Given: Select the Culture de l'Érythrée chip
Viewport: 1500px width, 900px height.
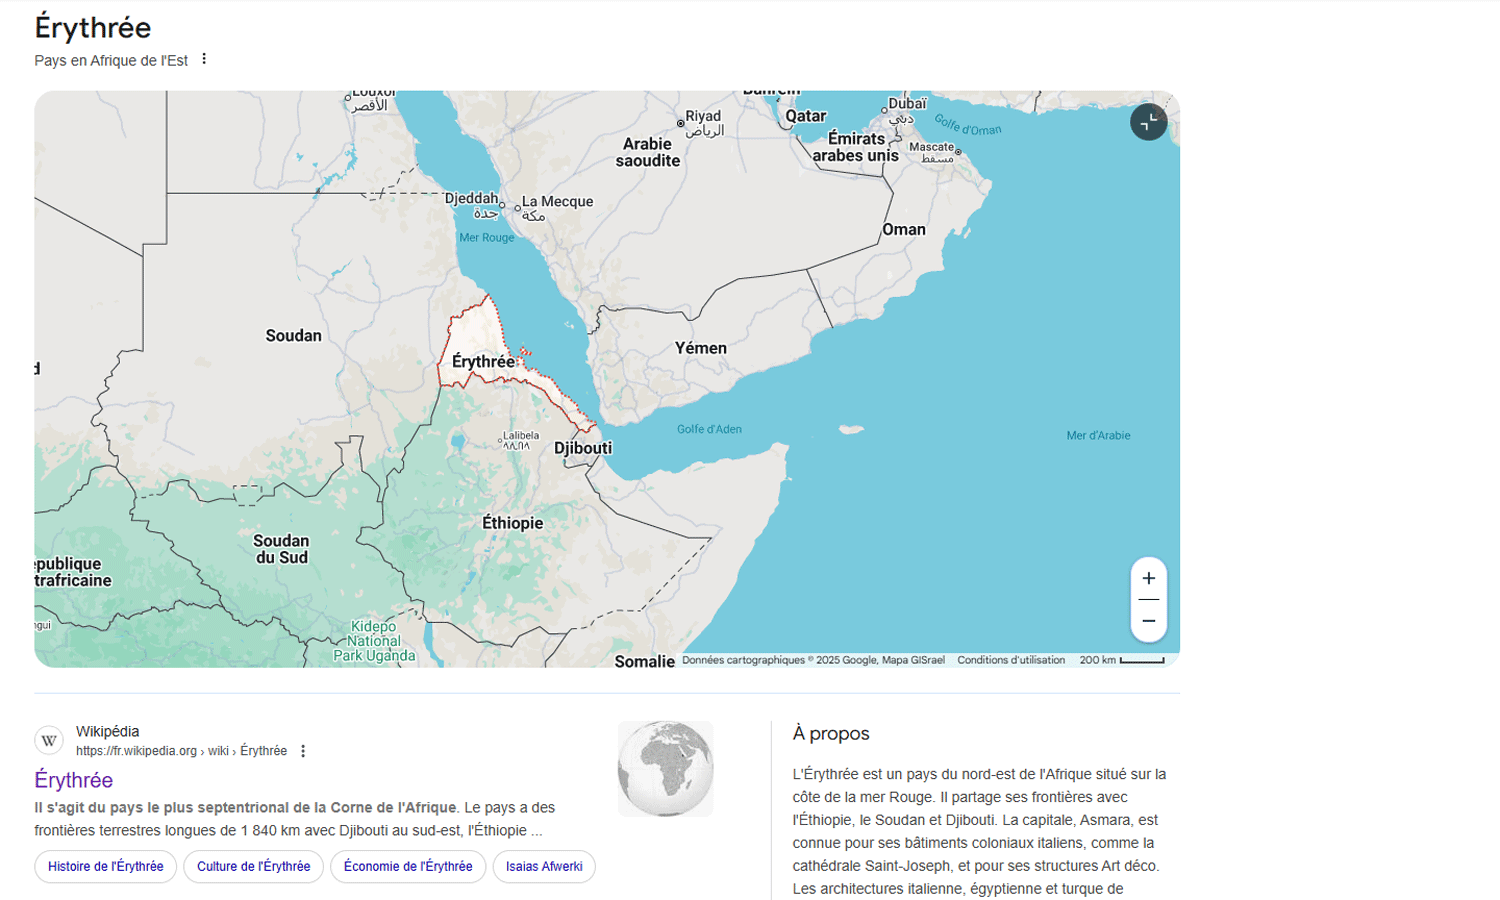Looking at the screenshot, I should coord(253,867).
